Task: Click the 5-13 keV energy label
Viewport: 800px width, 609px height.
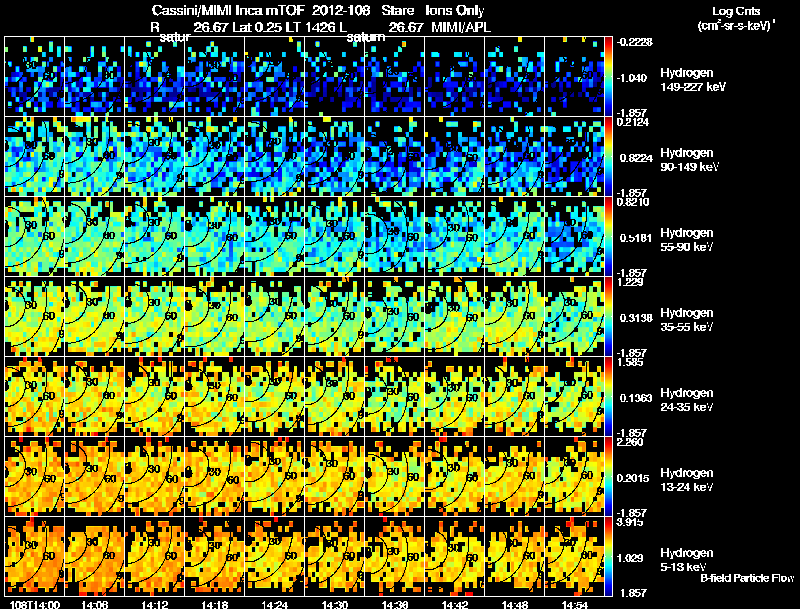Action: click(x=683, y=567)
